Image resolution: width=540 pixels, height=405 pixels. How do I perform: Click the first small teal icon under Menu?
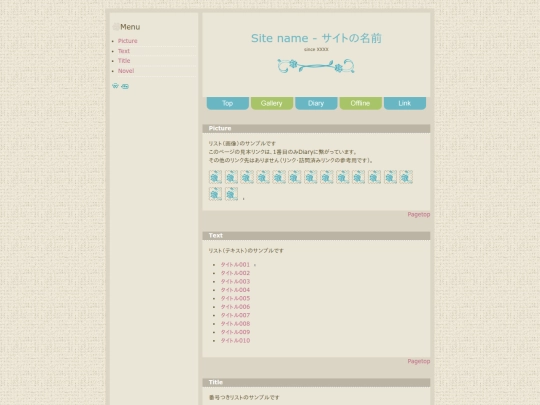[x=115, y=86]
